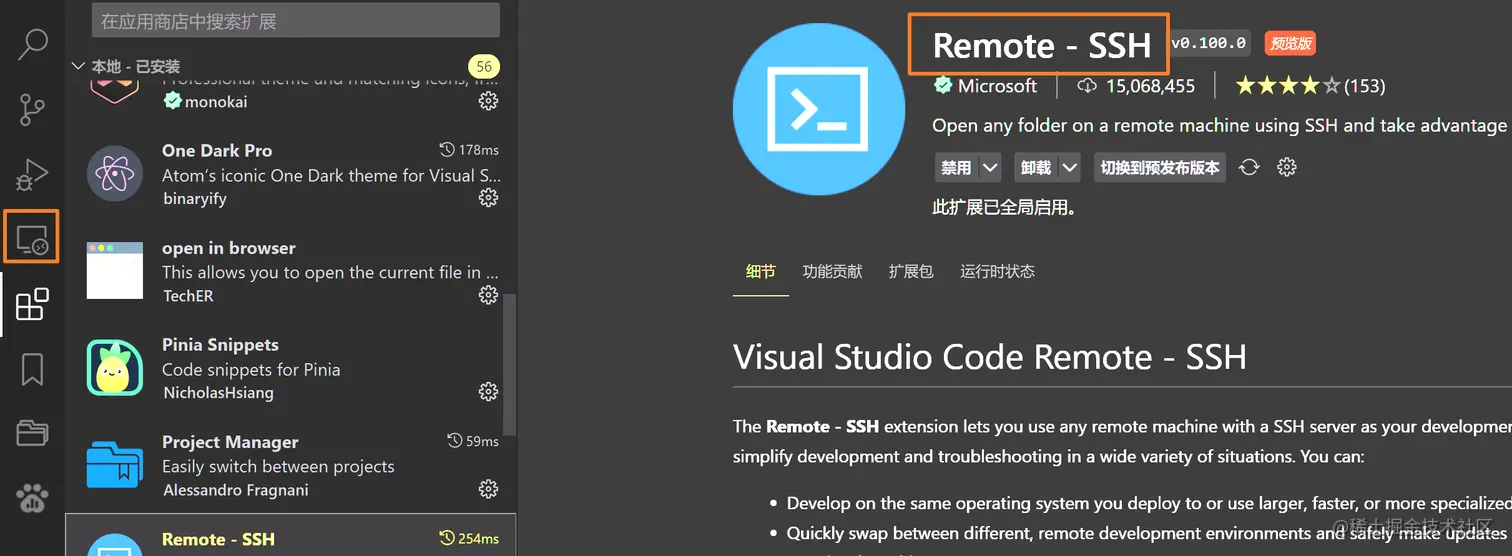This screenshot has width=1512, height=556.
Task: Select the open in browser extension title
Action: pos(229,248)
